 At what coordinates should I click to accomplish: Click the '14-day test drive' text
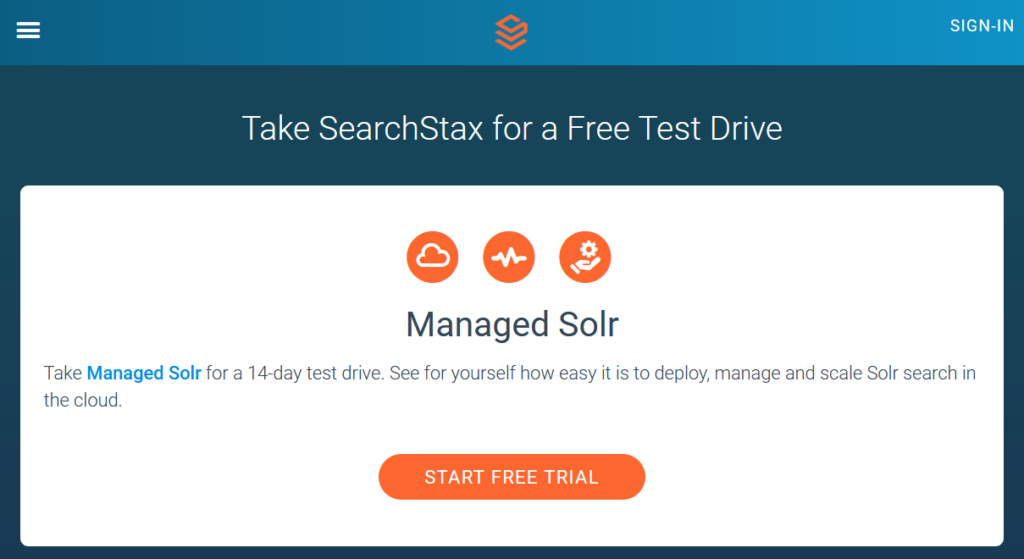click(315, 373)
